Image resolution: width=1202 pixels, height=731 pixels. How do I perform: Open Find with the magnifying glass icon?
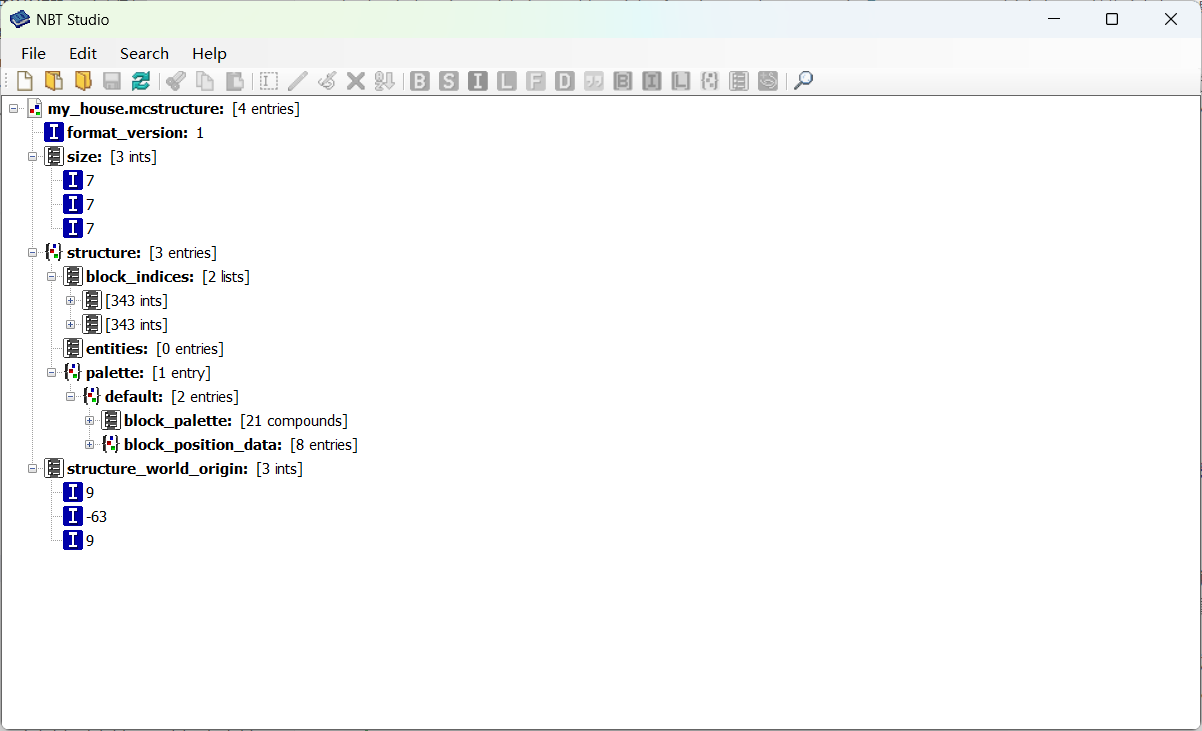(x=803, y=81)
